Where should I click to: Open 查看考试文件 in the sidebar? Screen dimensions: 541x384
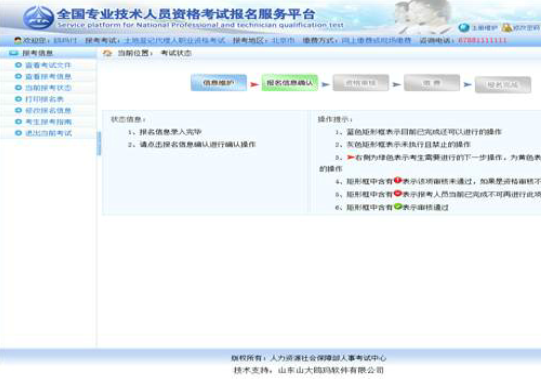[x=48, y=65]
